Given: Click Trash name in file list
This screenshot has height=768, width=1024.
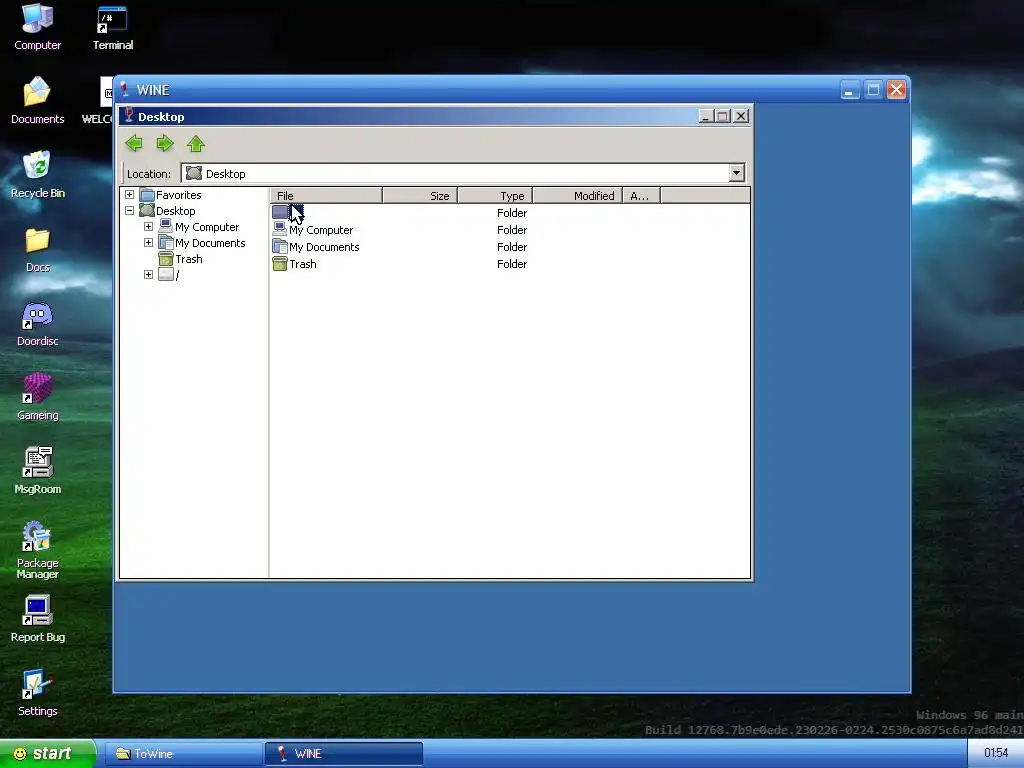Looking at the screenshot, I should point(302,264).
